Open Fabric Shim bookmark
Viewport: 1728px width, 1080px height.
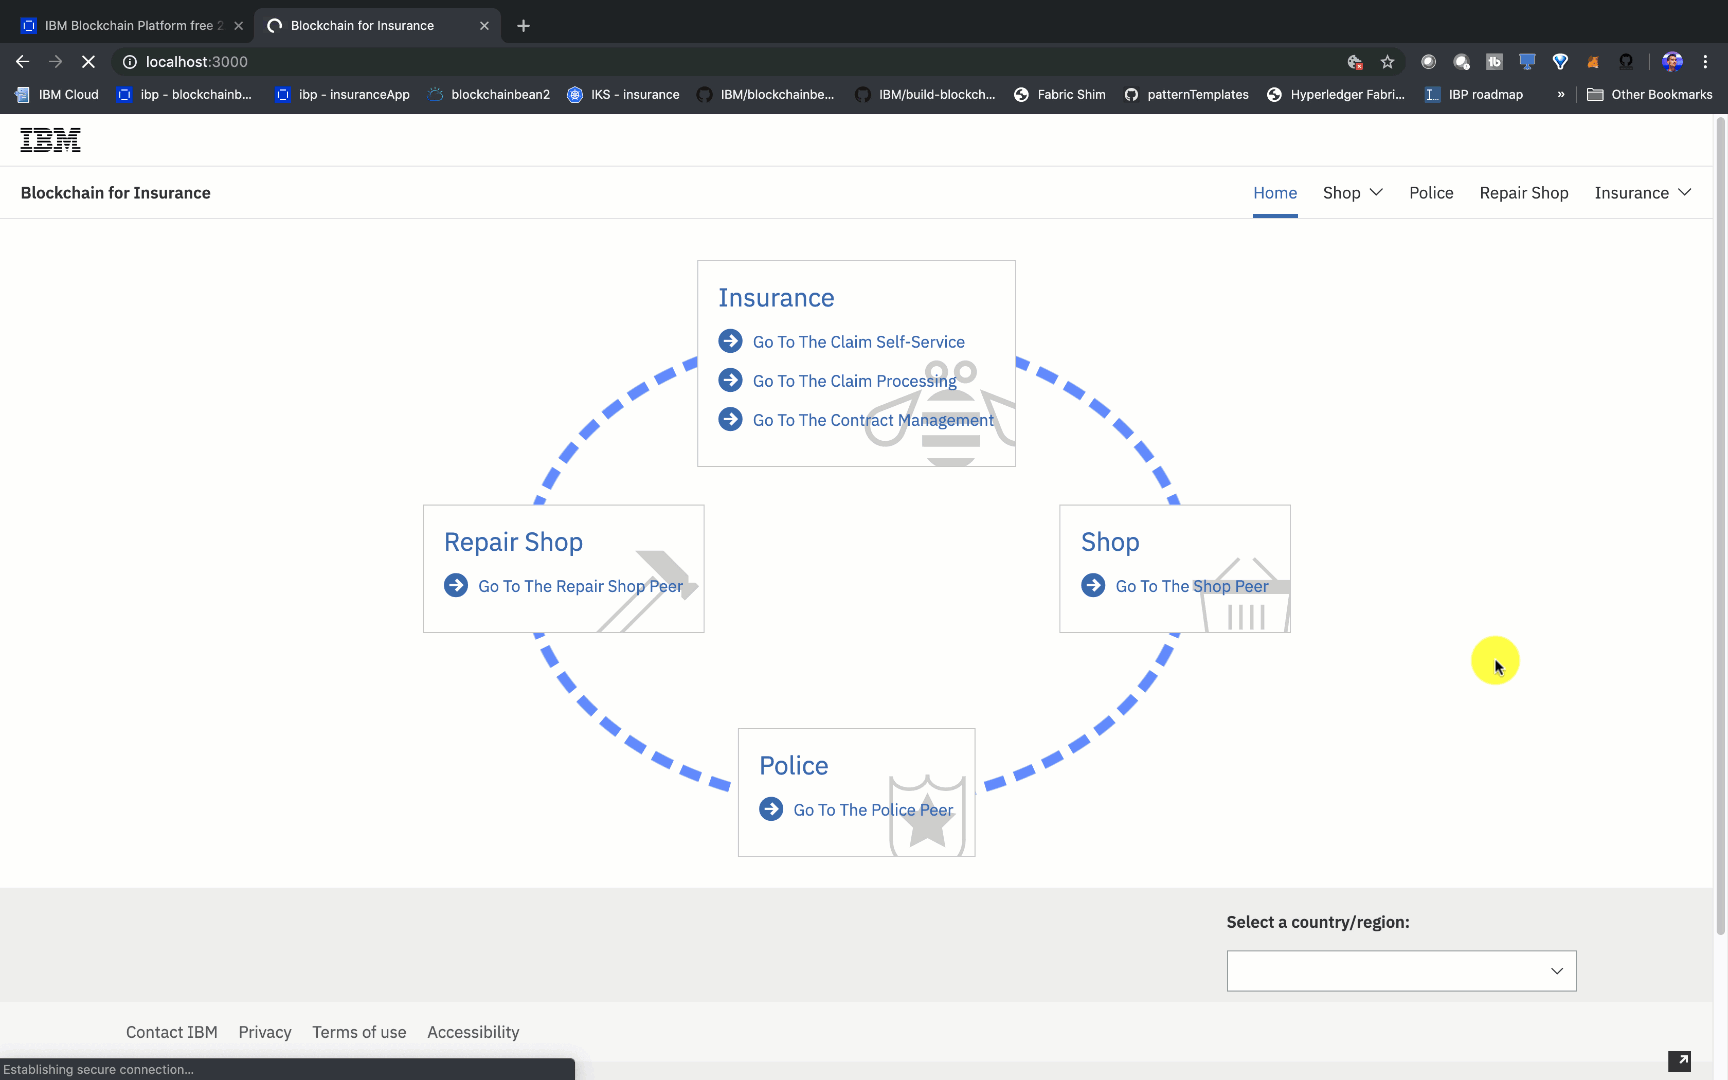point(1059,94)
